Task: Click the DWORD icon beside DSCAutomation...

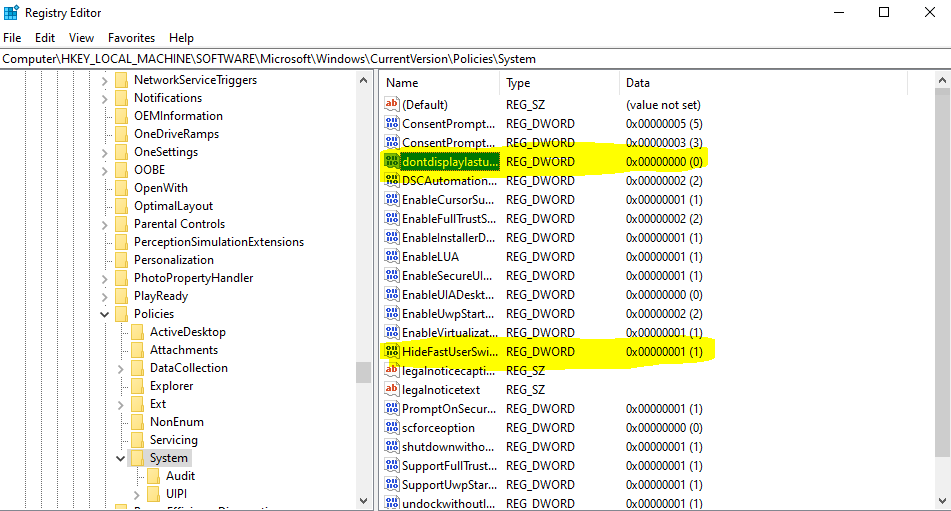Action: pos(392,181)
